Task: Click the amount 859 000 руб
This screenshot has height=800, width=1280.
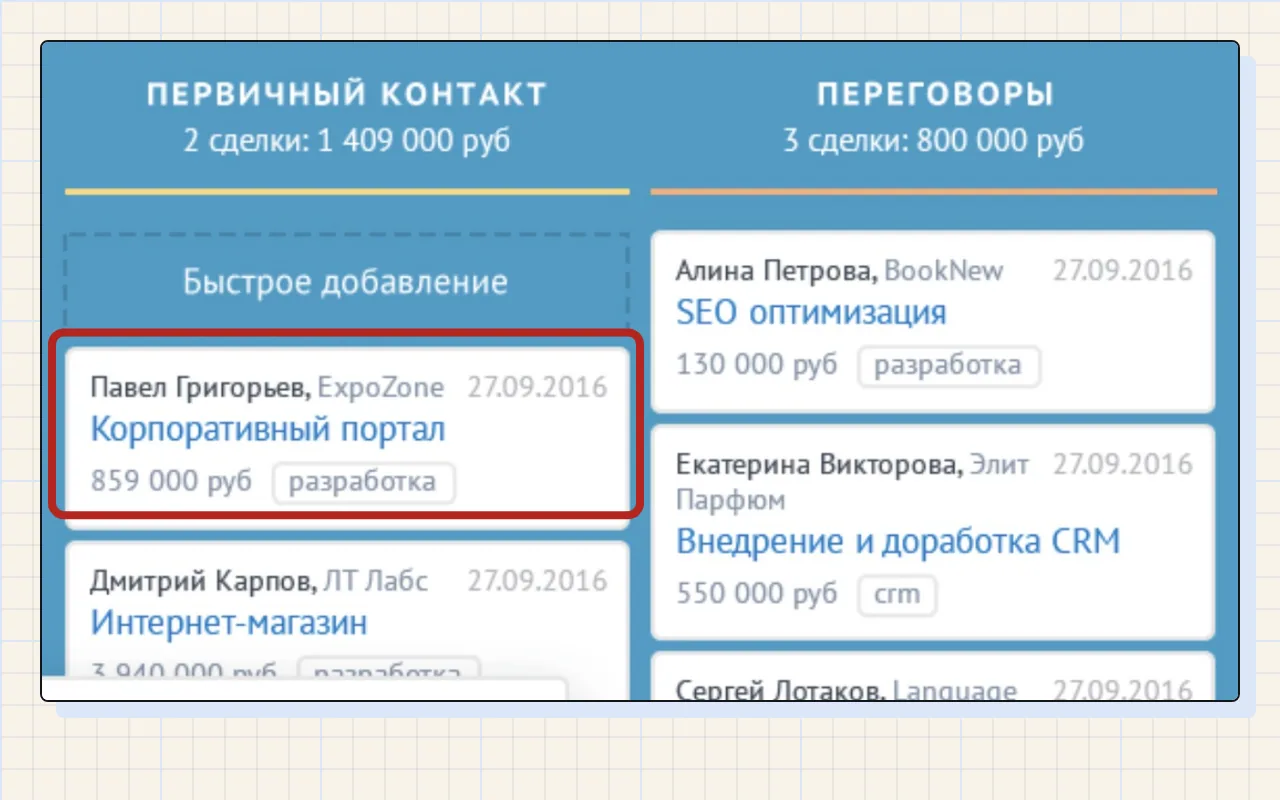Action: tap(172, 482)
